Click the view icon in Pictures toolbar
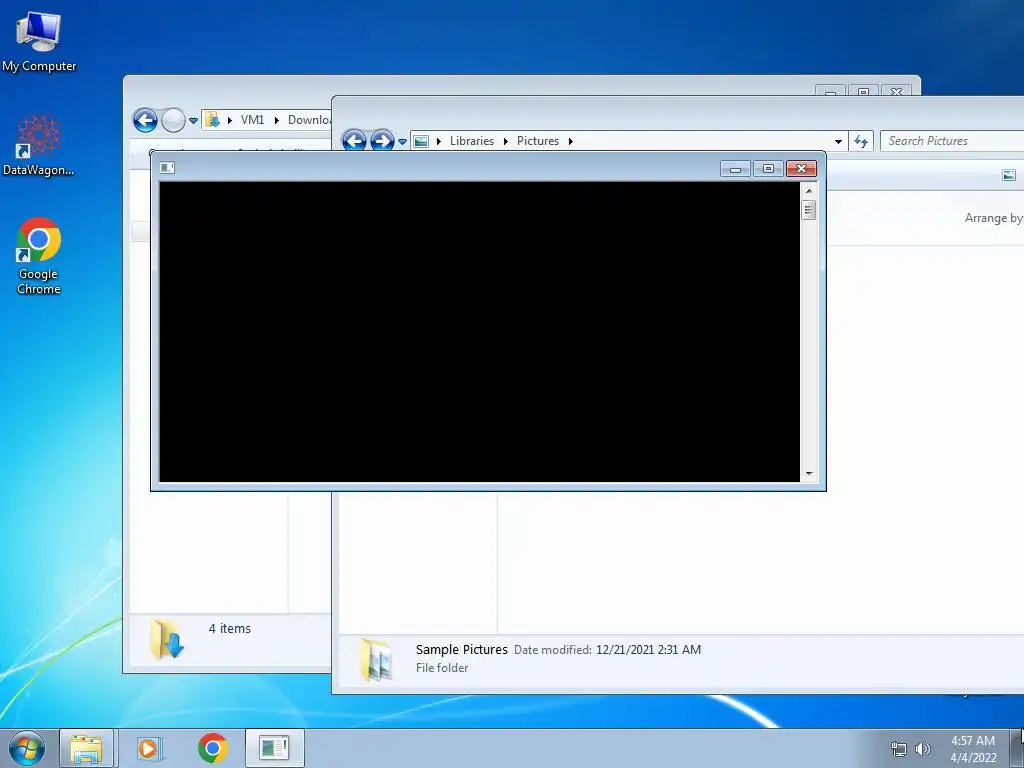1024x768 pixels. click(x=1008, y=175)
